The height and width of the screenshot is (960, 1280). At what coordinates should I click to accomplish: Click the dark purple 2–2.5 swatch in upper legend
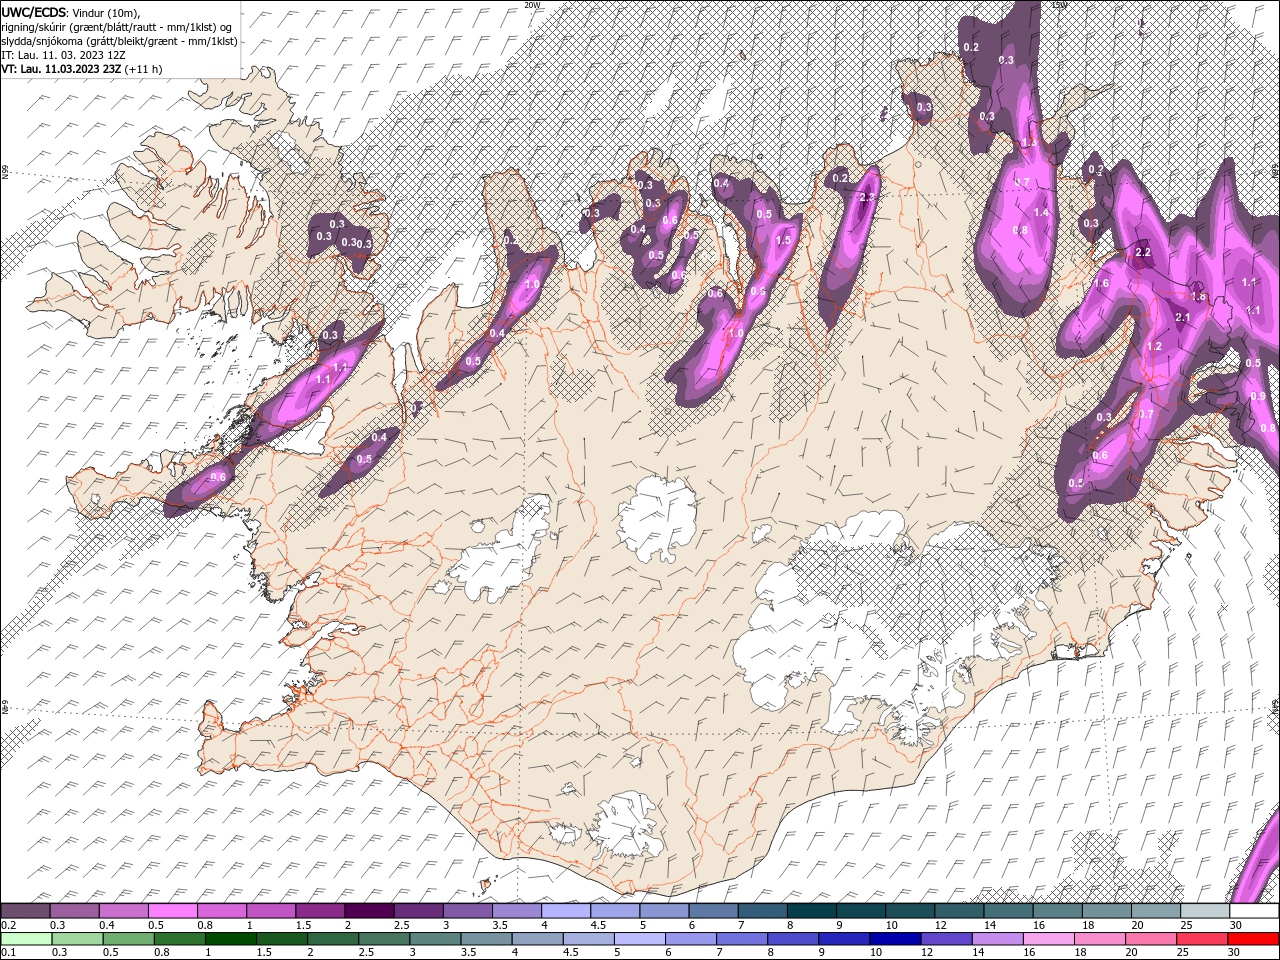(x=369, y=911)
